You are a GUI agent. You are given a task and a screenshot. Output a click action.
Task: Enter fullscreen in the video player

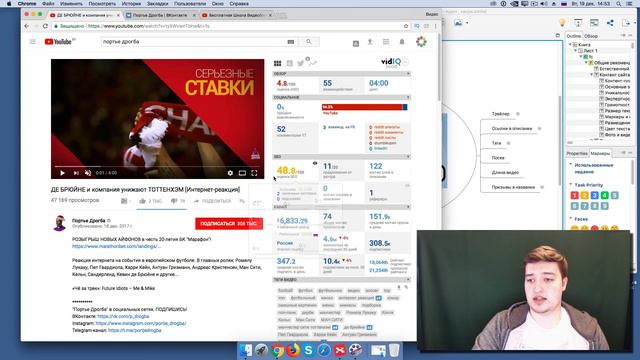click(254, 173)
